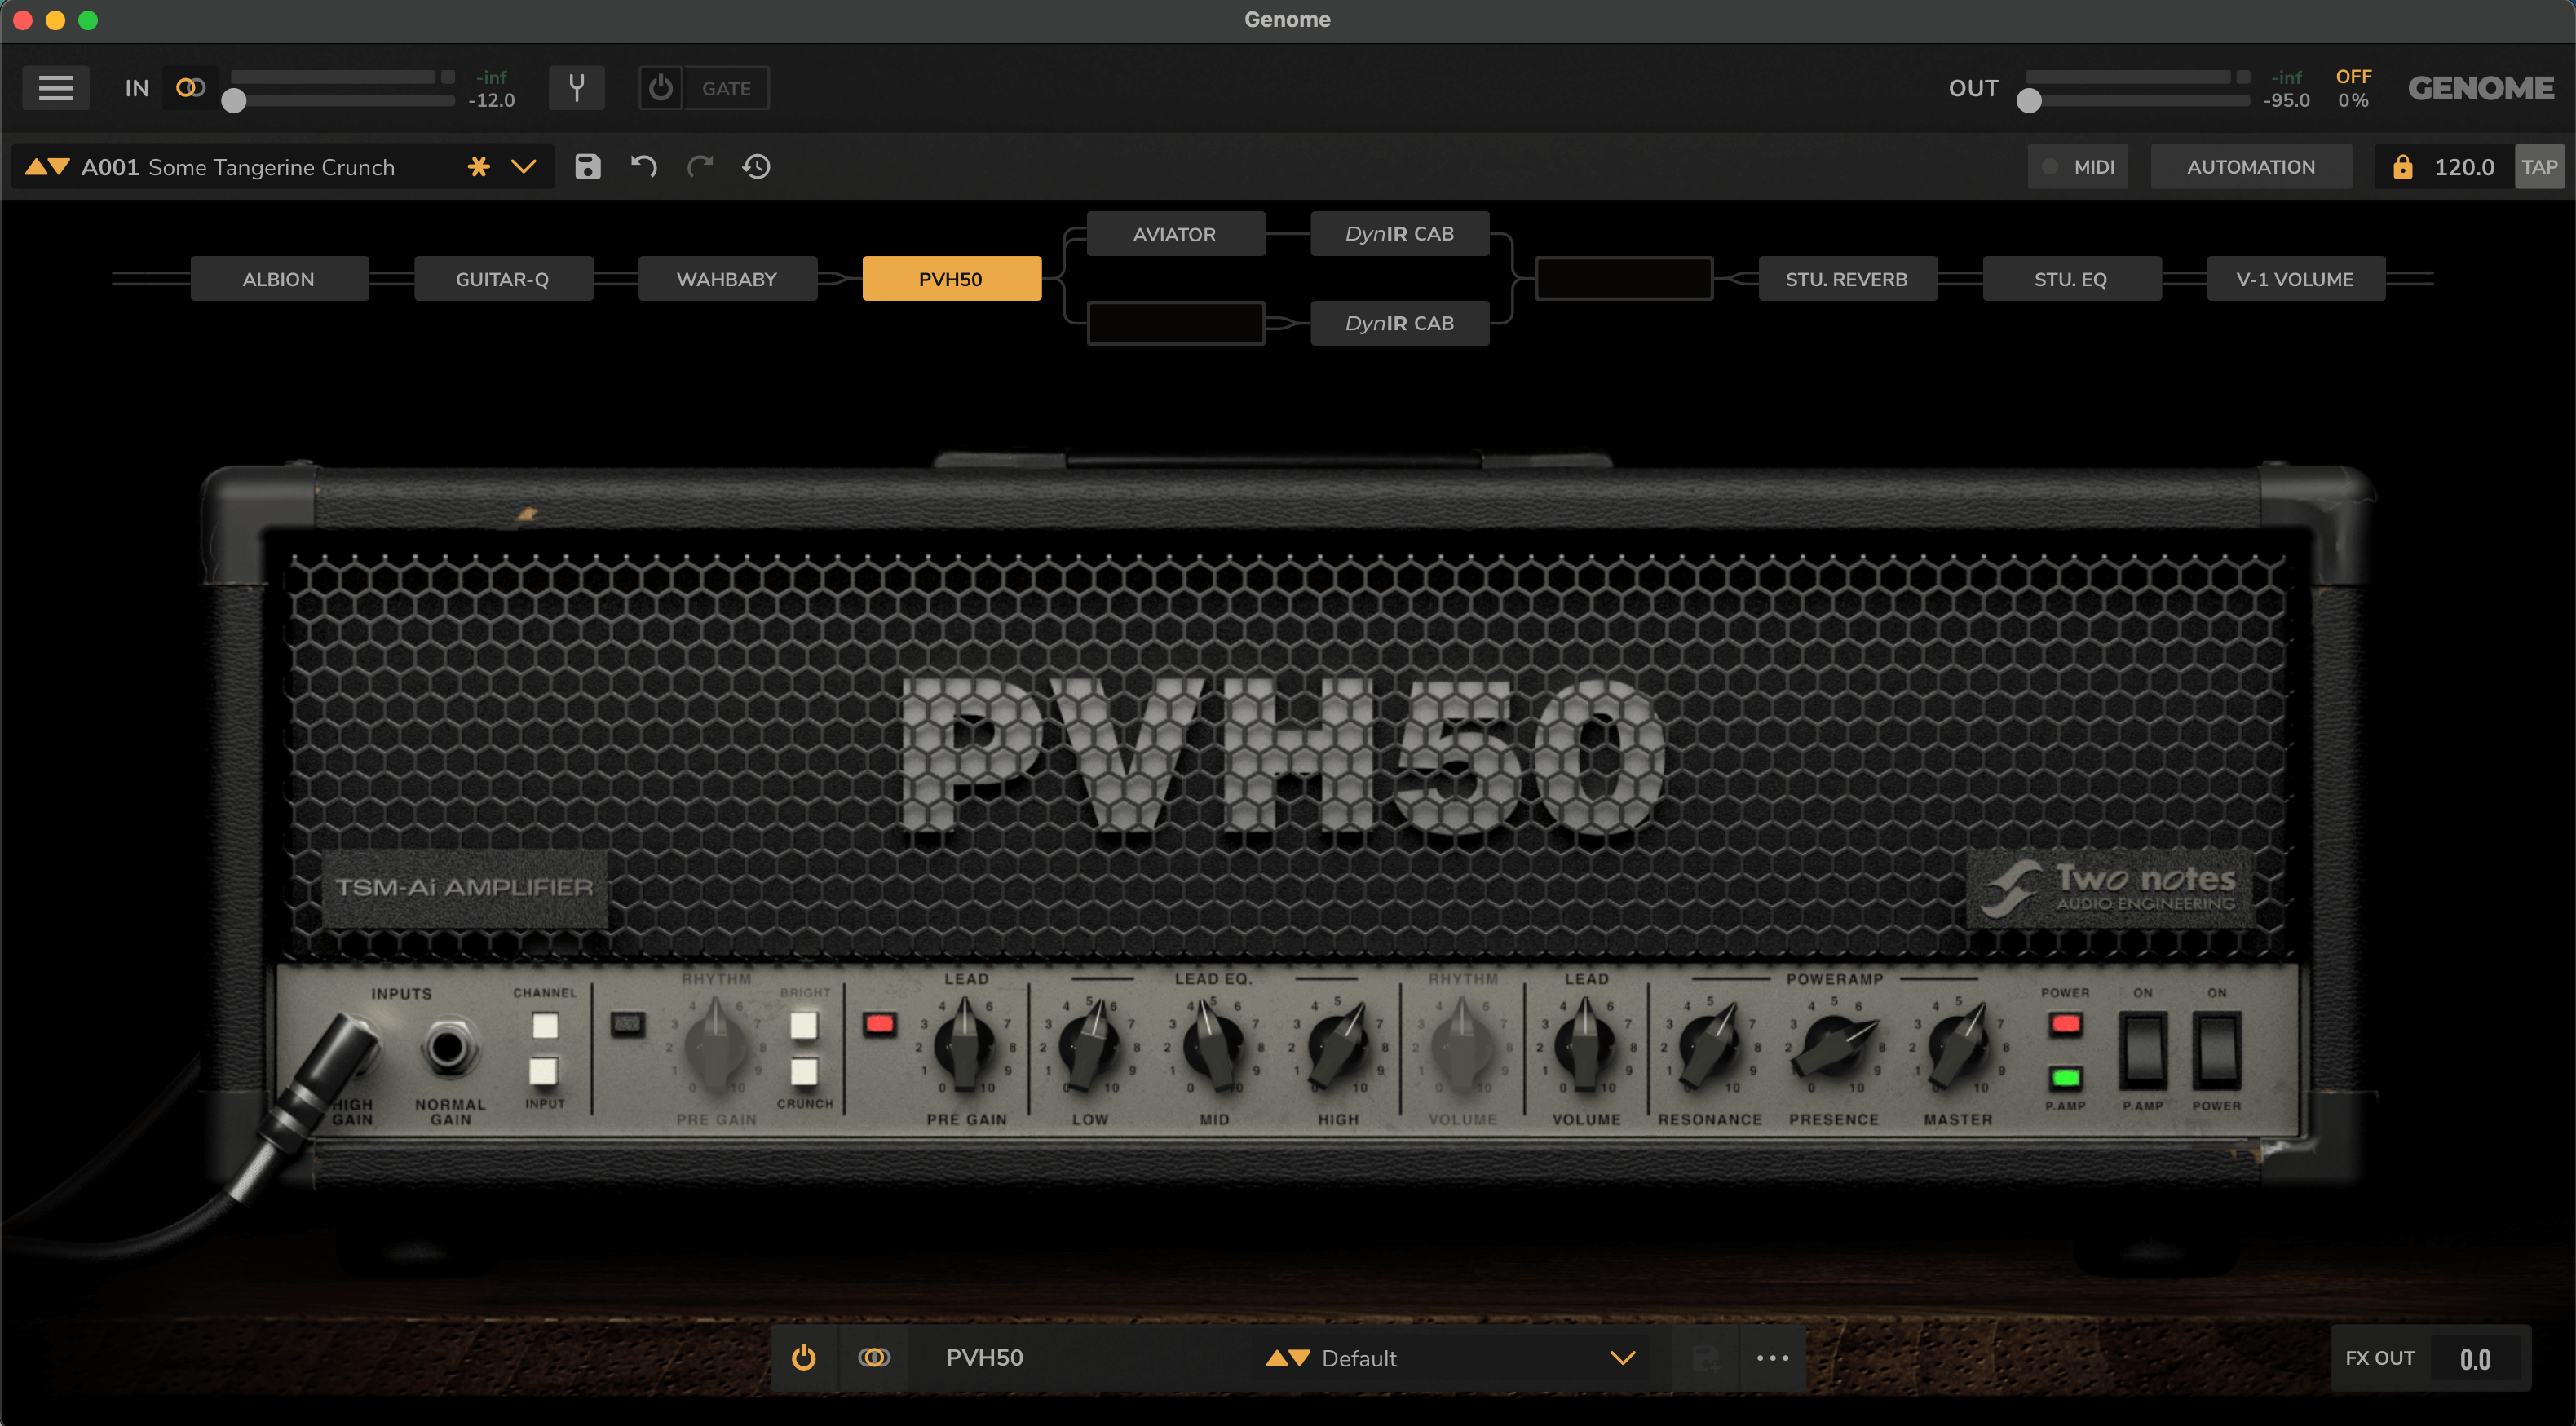The height and width of the screenshot is (1426, 2576).
Task: Undo the last change
Action: pyautogui.click(x=644, y=167)
